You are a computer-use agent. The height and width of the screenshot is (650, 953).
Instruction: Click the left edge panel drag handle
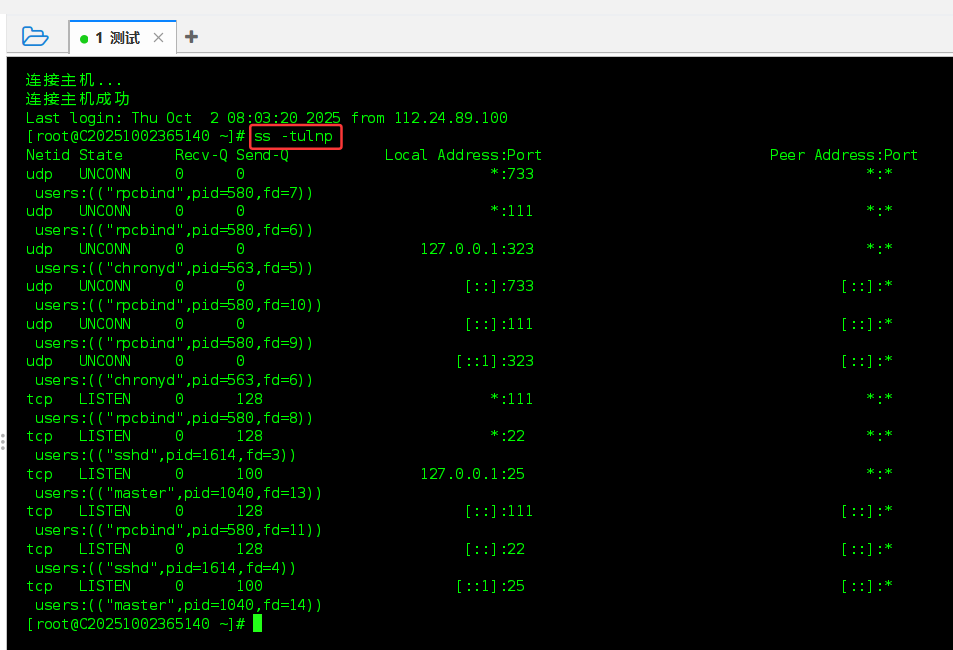3,438
